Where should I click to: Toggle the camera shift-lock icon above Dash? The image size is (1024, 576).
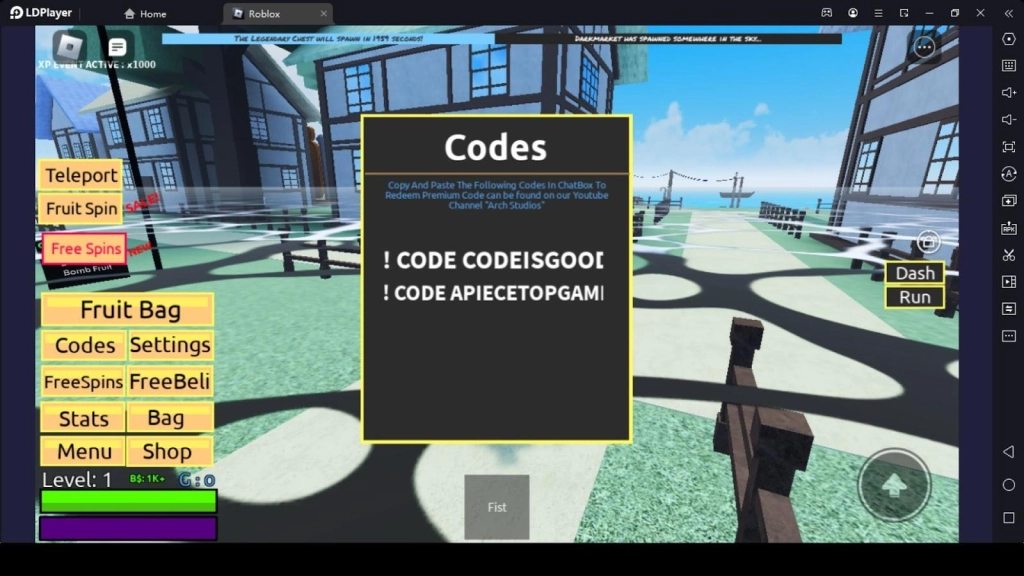(x=928, y=241)
